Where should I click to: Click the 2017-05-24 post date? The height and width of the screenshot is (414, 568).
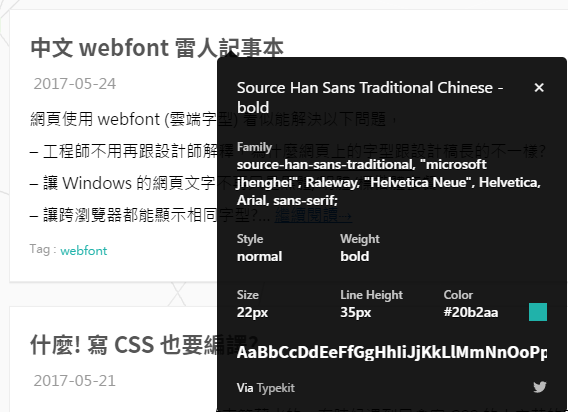(x=75, y=84)
